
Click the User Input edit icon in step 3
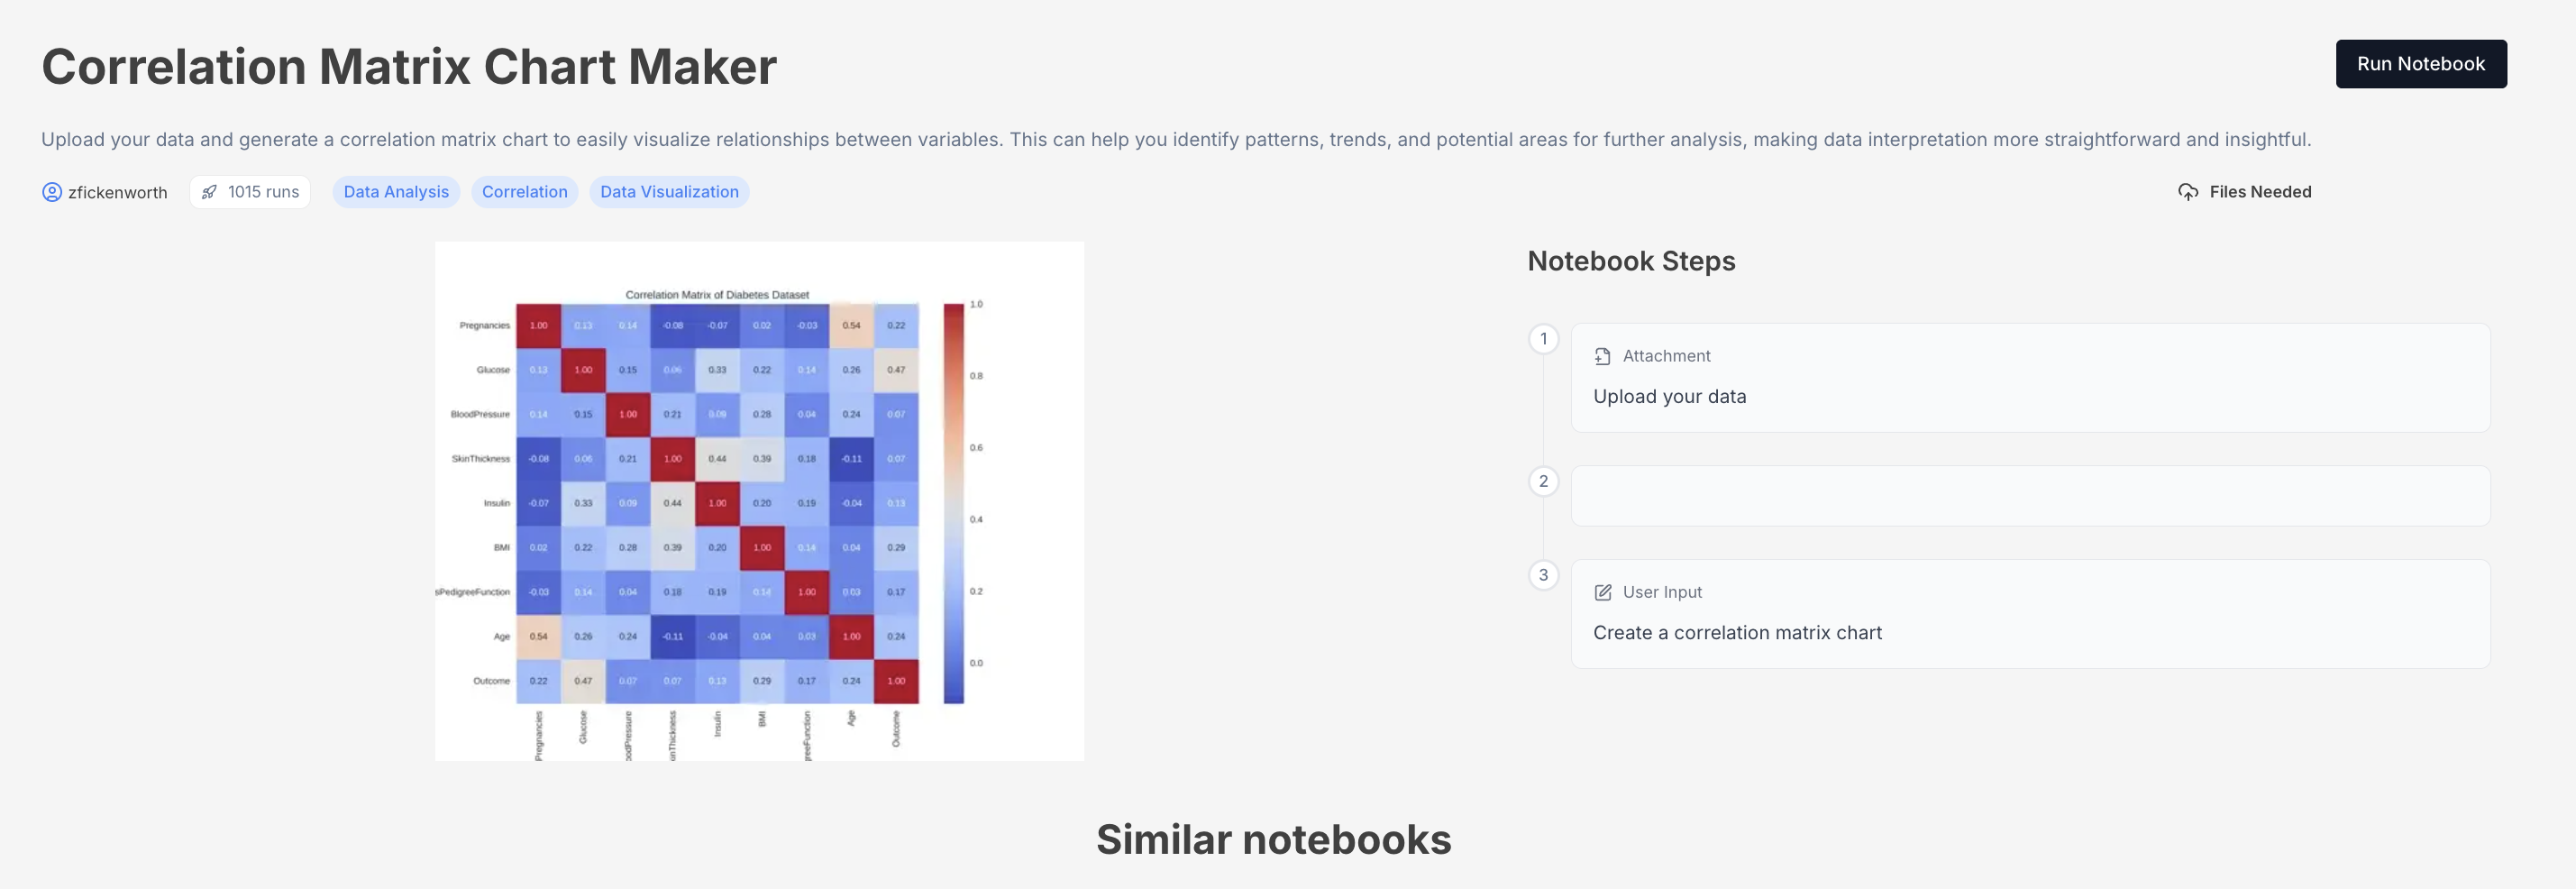[x=1602, y=592]
